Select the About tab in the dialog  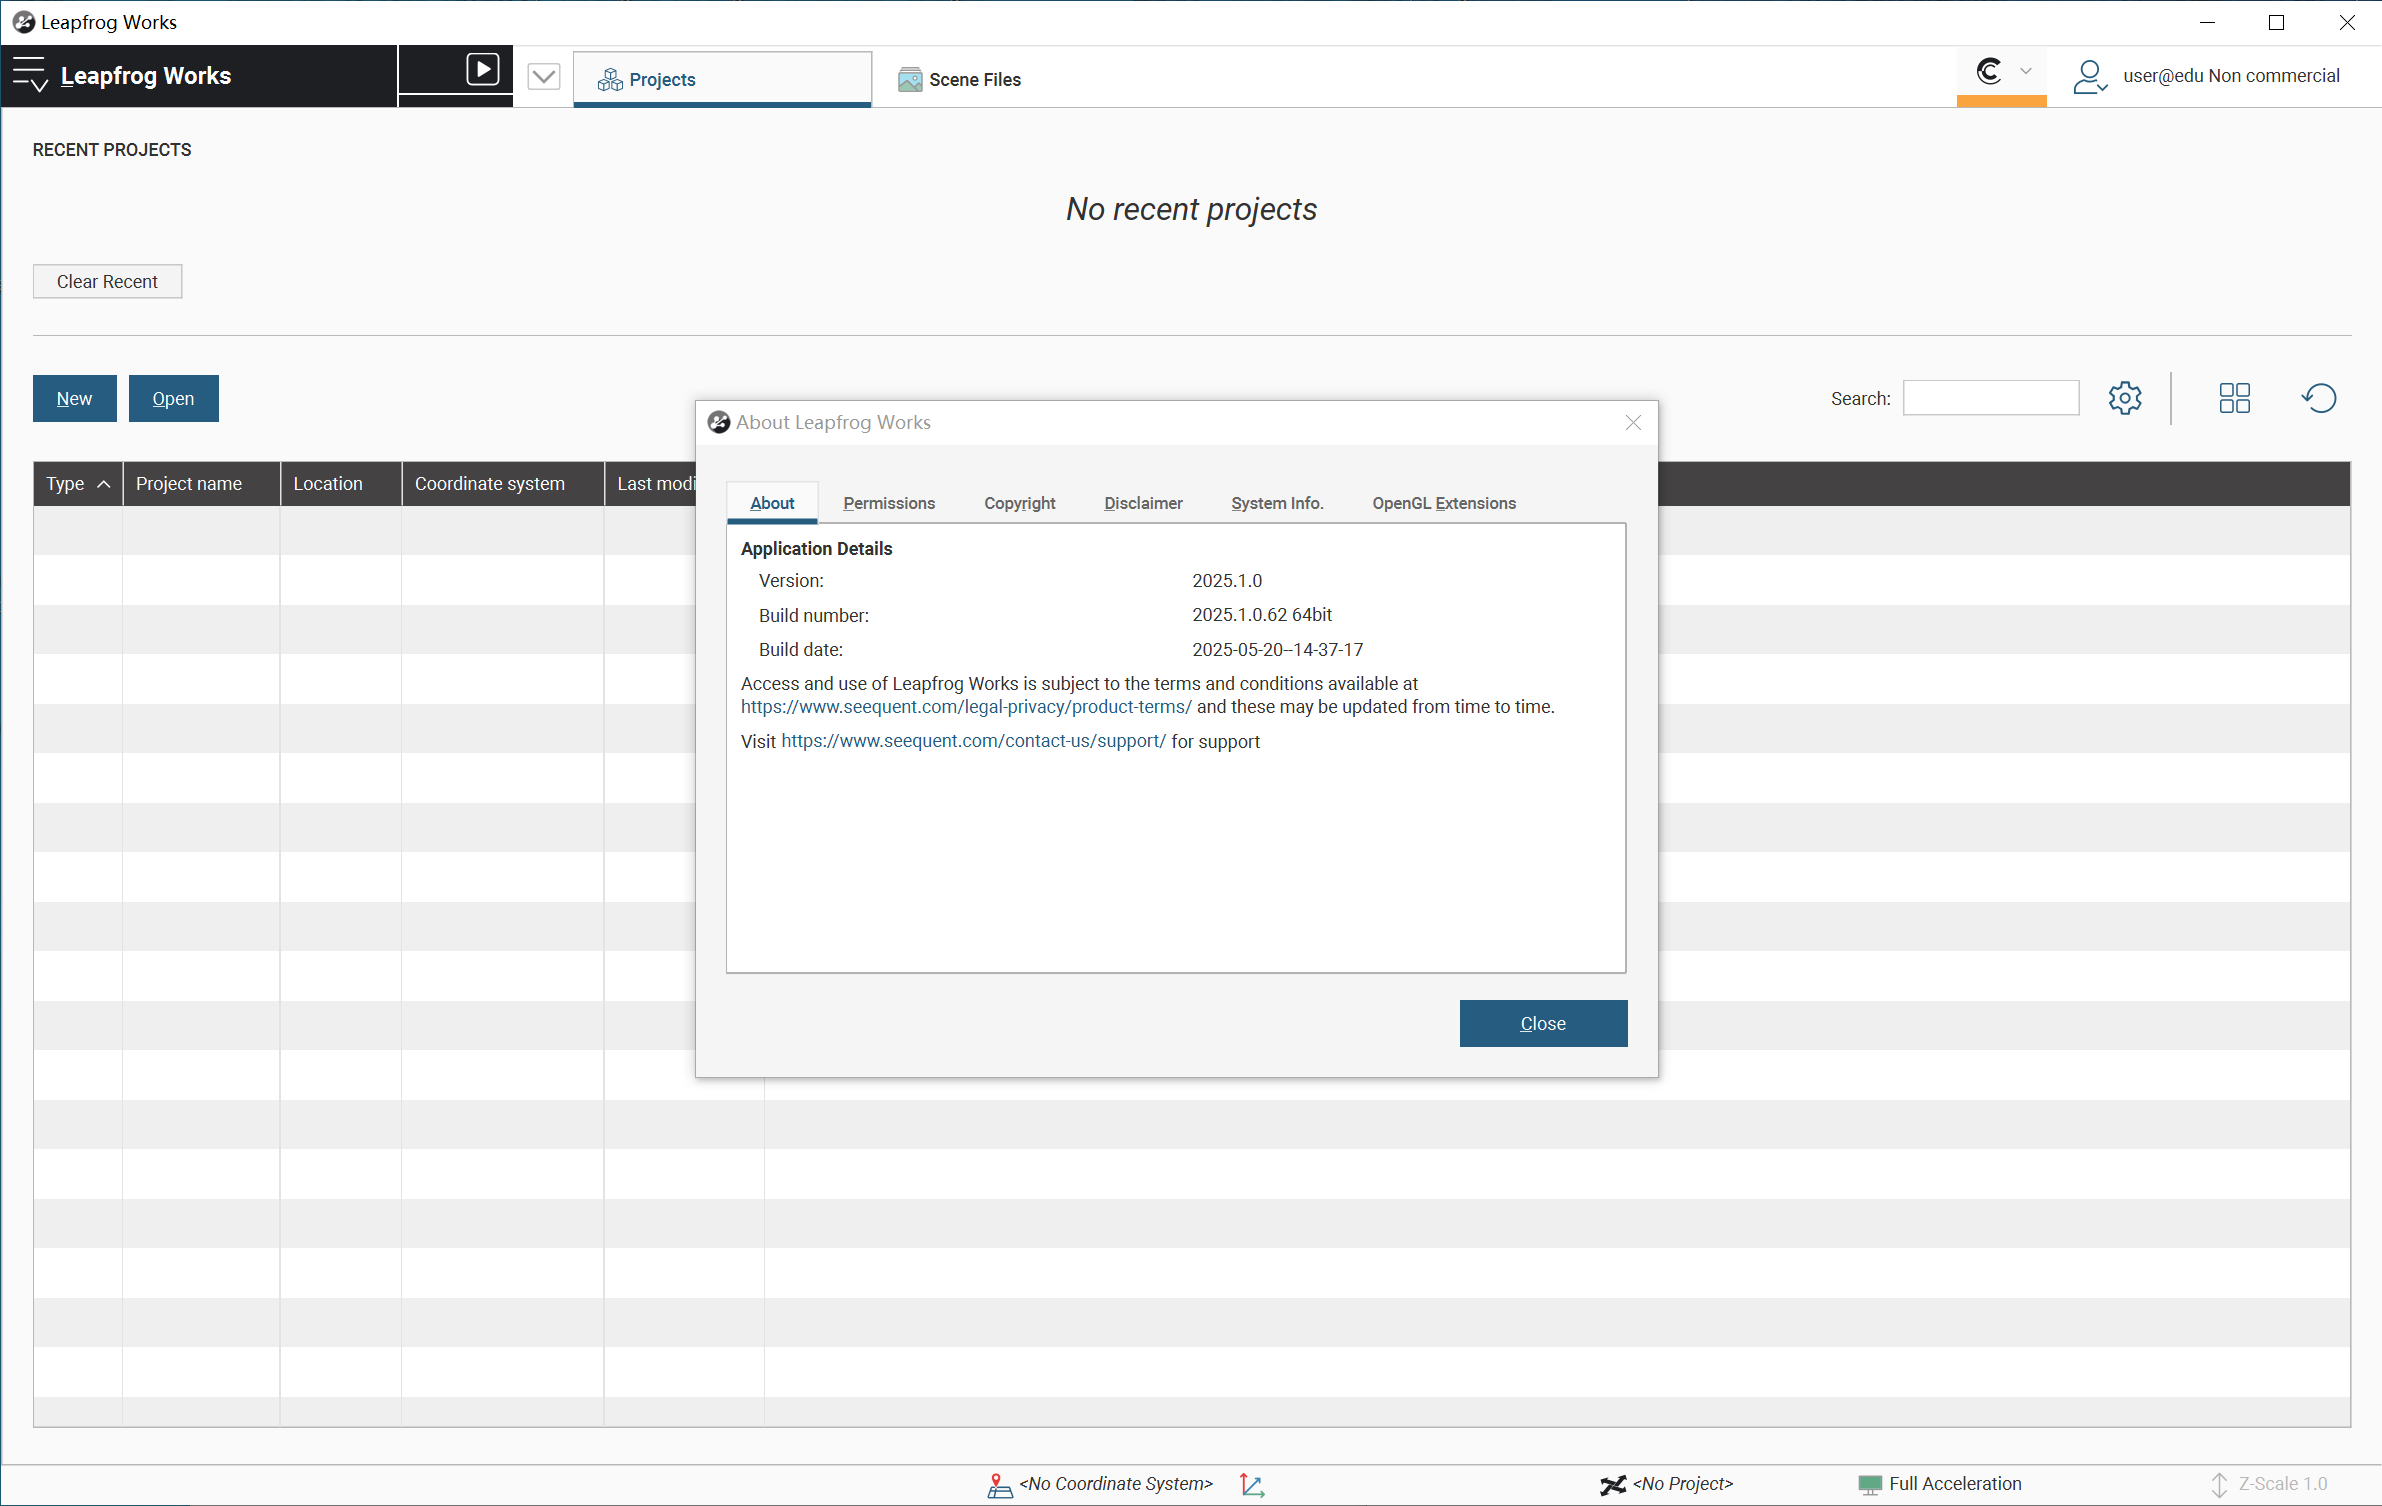click(772, 503)
